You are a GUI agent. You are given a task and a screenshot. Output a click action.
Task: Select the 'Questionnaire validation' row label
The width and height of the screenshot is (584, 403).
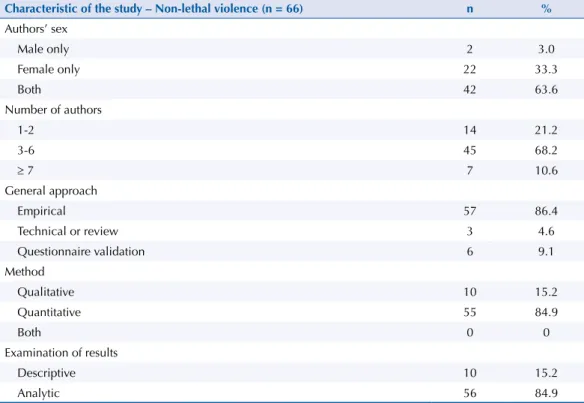point(81,252)
